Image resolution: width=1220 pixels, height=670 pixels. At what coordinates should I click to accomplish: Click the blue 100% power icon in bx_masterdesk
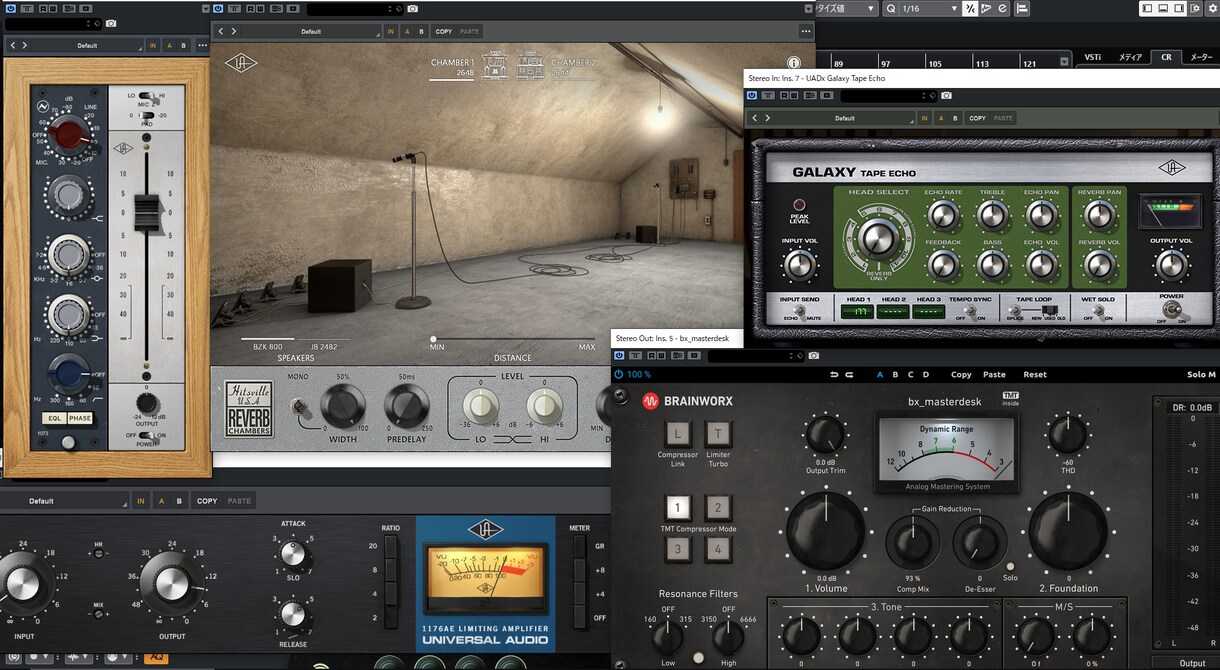(618, 375)
